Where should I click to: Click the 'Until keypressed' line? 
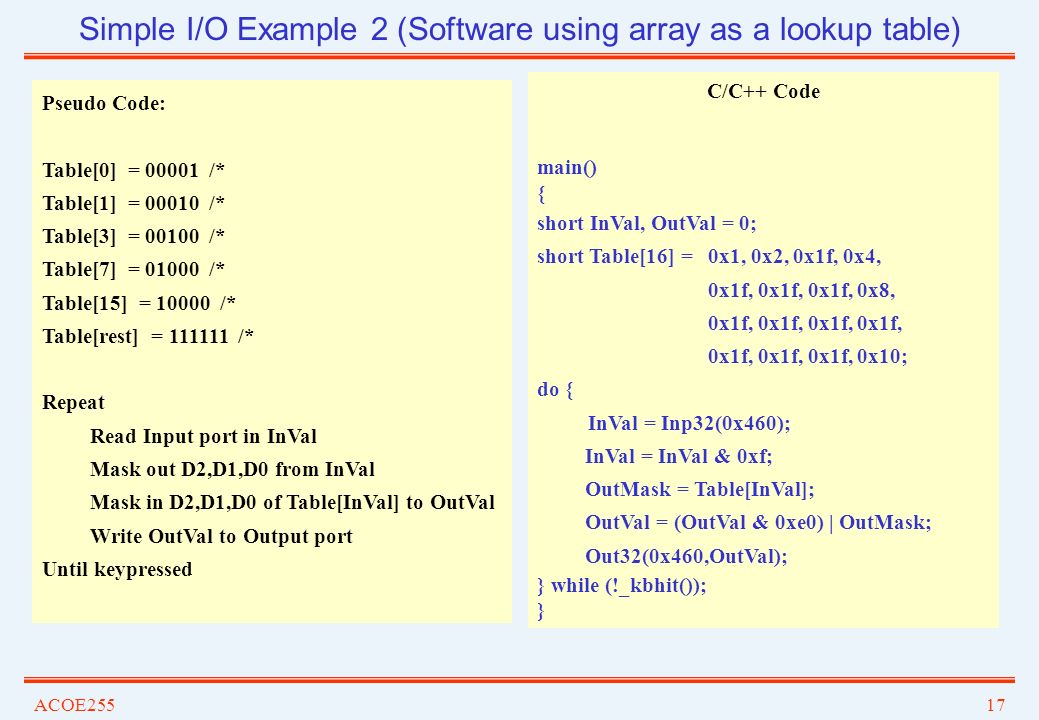[x=117, y=570]
